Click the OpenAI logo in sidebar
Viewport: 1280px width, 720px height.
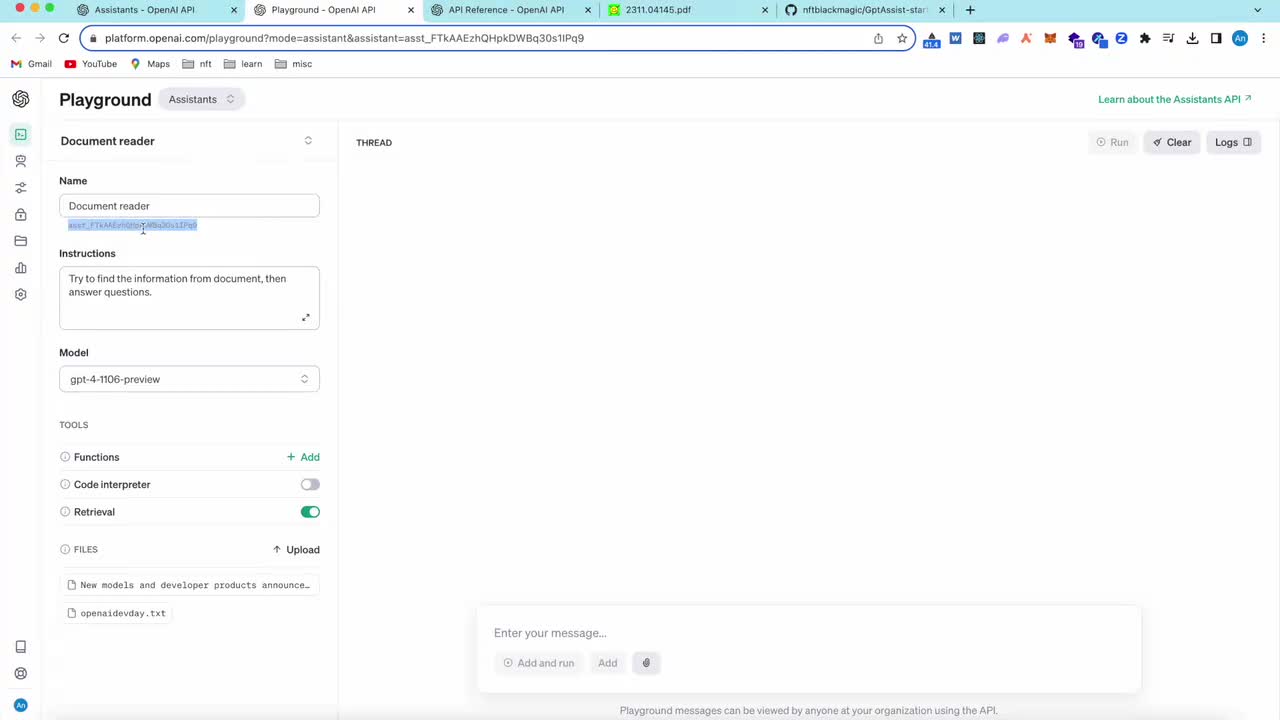(x=20, y=99)
